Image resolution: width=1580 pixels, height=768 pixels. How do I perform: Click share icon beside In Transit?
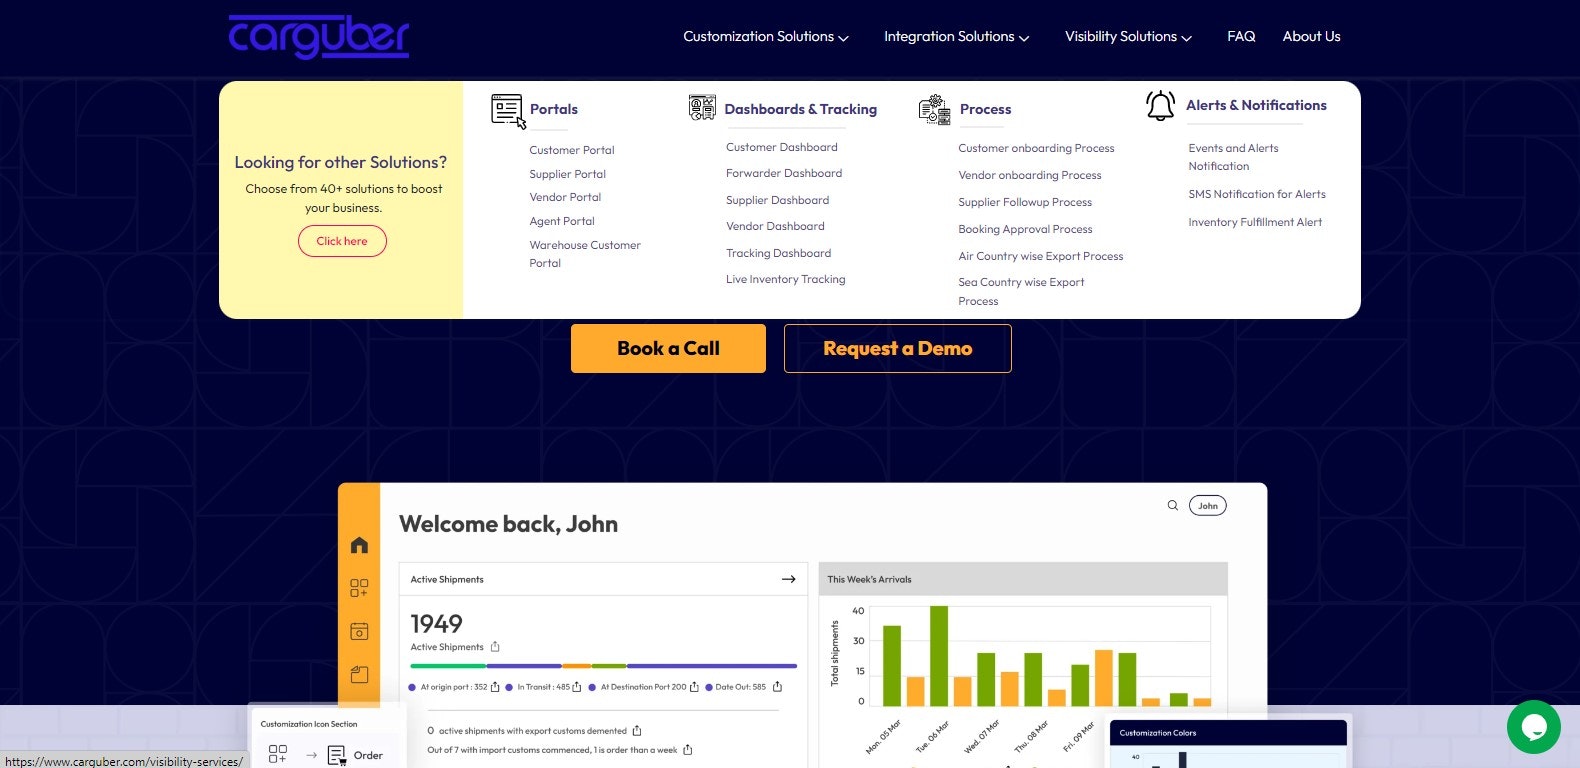pyautogui.click(x=577, y=687)
